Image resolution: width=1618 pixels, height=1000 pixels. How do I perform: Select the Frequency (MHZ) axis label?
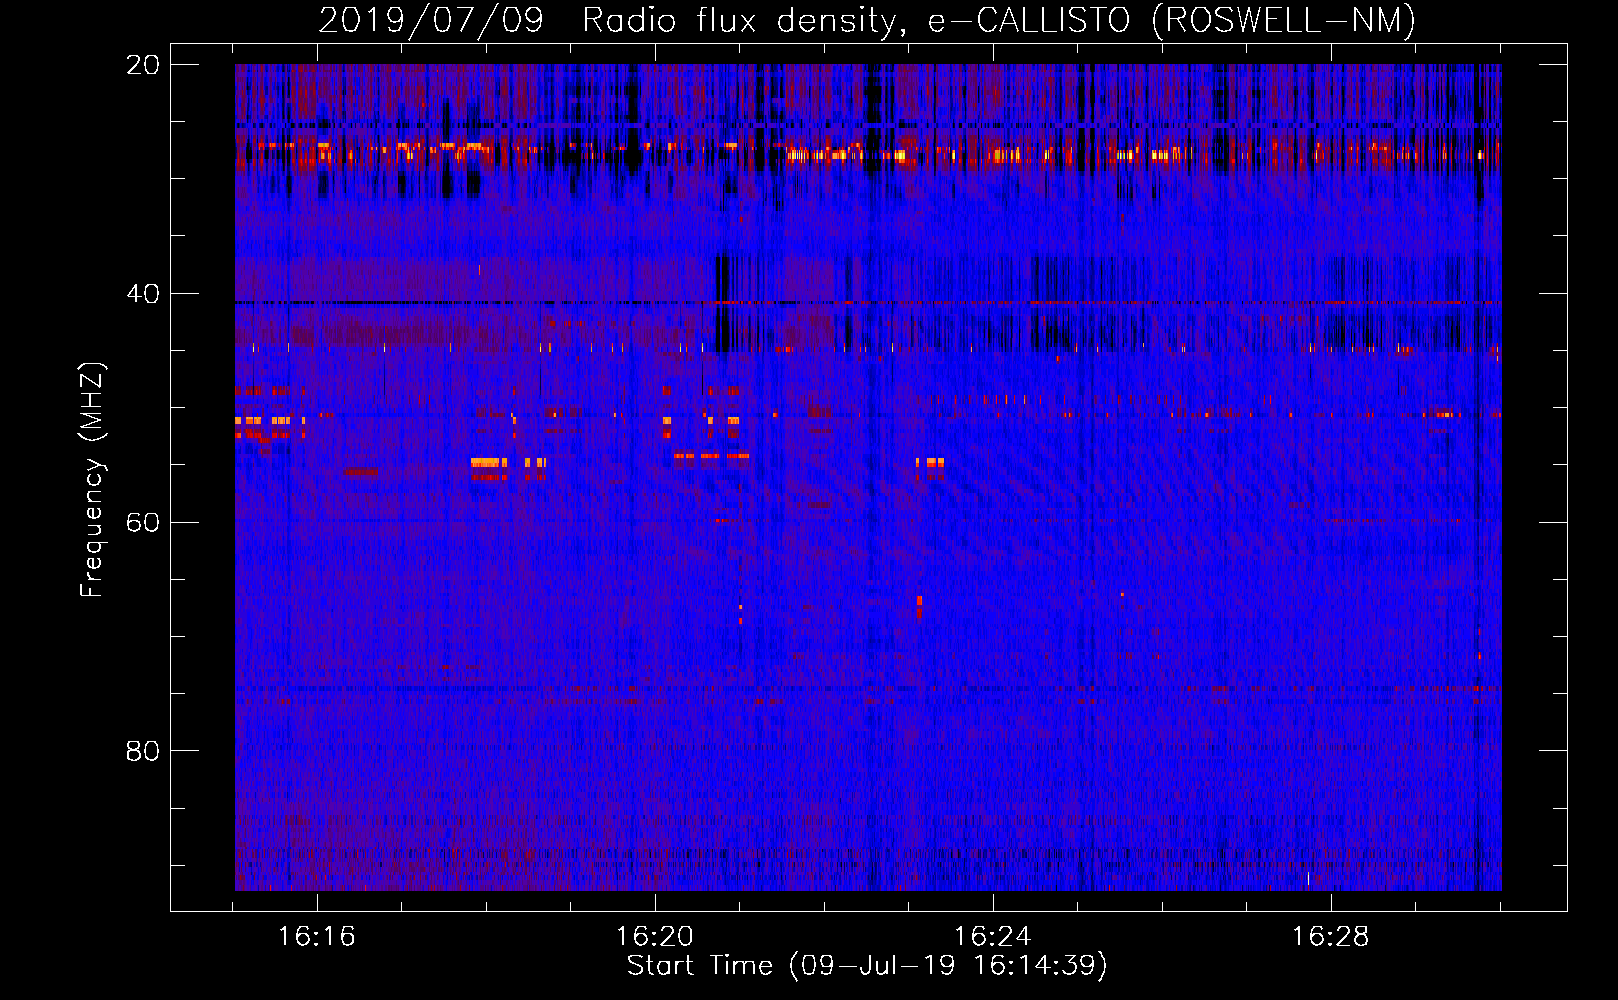(92, 480)
